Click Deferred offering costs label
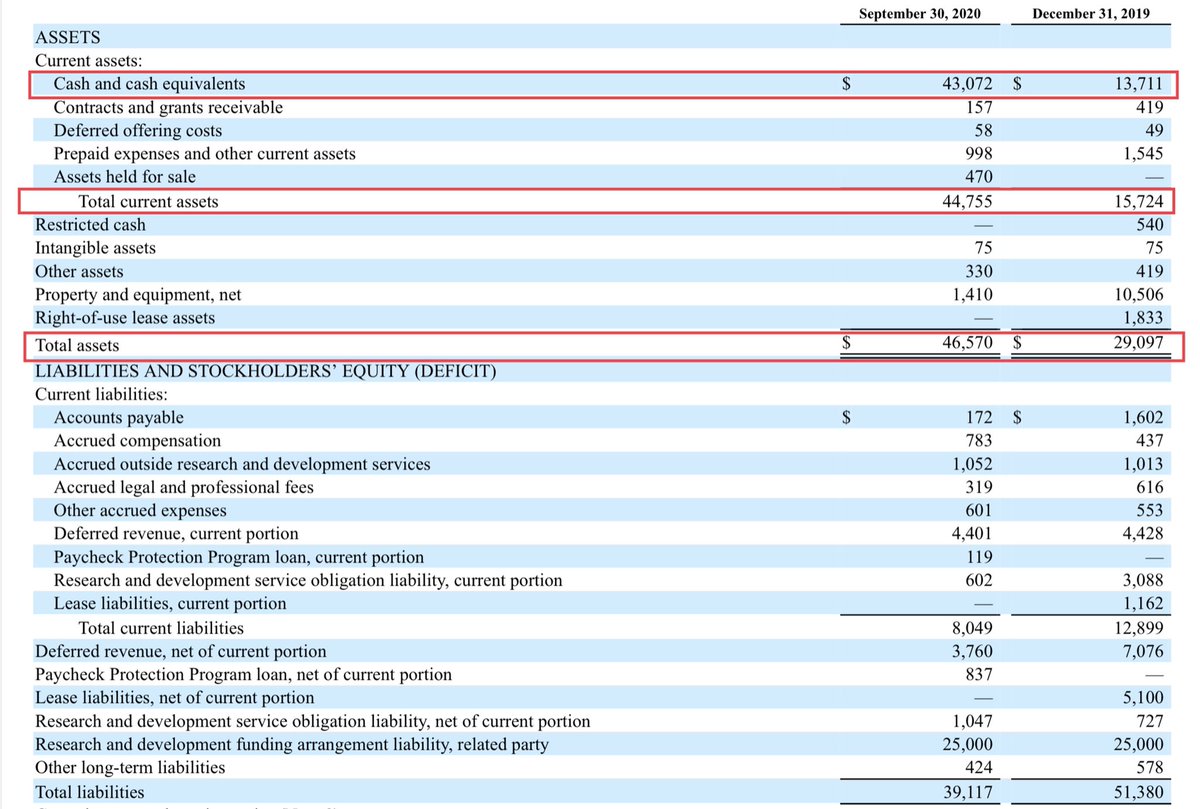The image size is (1200, 809). coord(138,131)
